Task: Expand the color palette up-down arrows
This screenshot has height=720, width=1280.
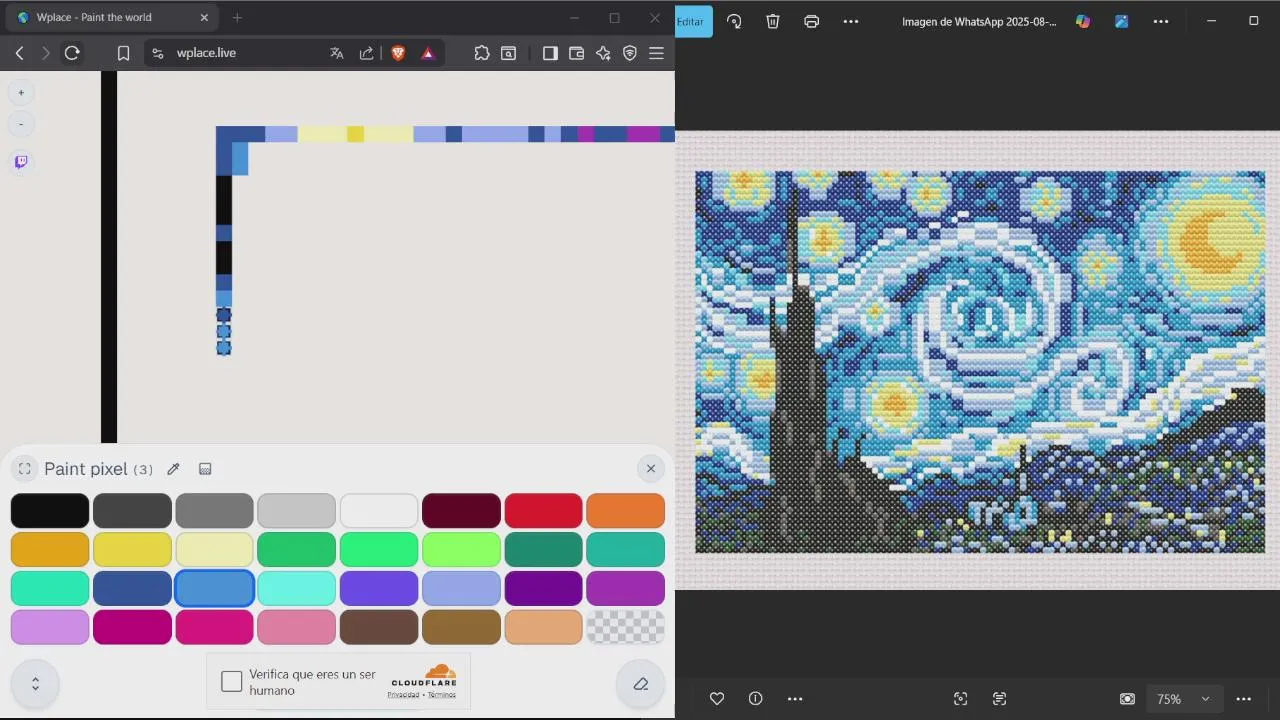Action: (35, 684)
